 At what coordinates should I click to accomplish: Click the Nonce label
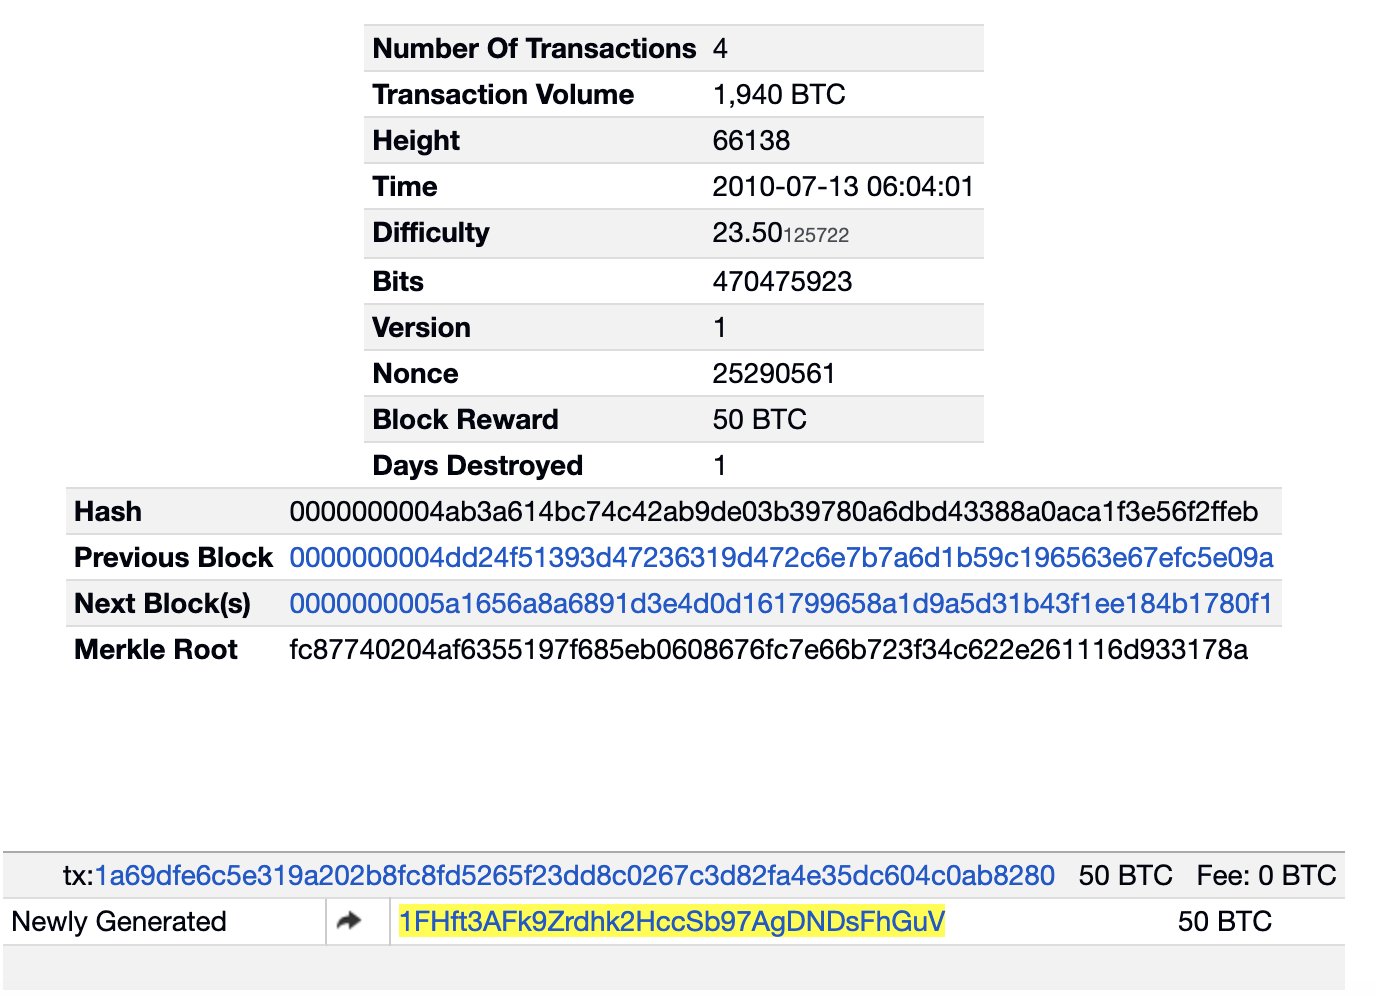[415, 373]
